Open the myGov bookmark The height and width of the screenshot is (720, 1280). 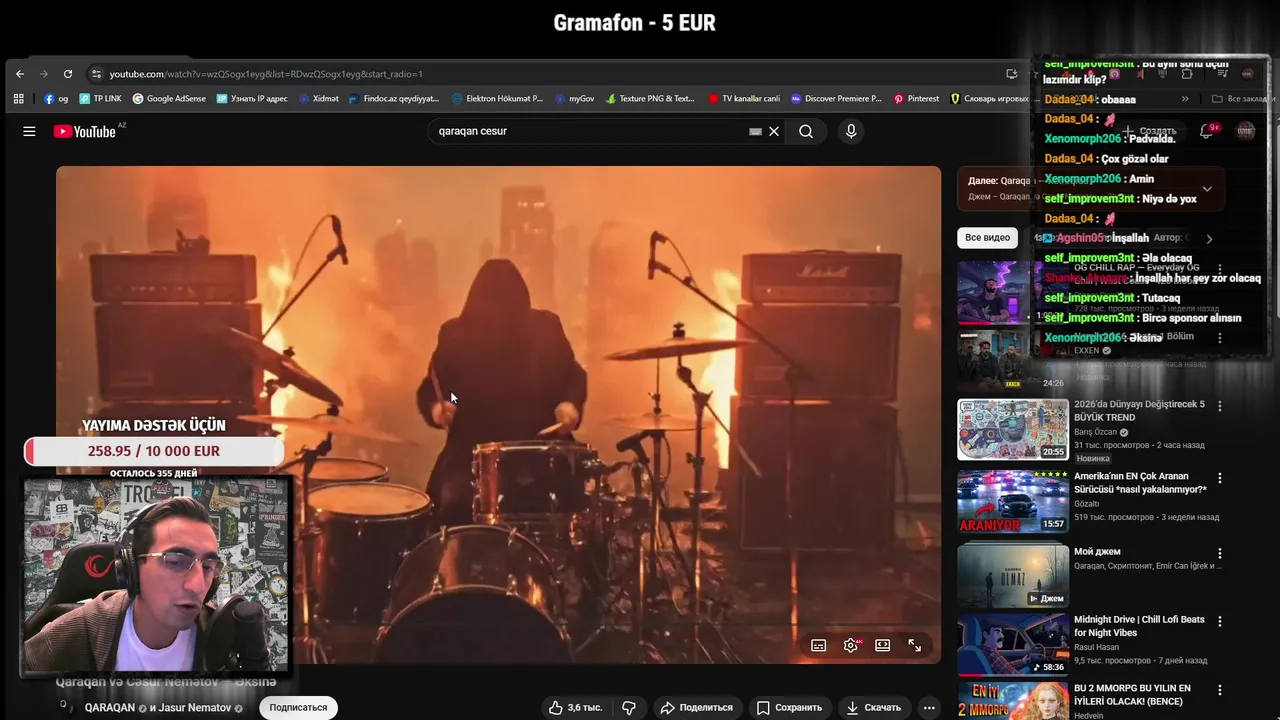[574, 99]
